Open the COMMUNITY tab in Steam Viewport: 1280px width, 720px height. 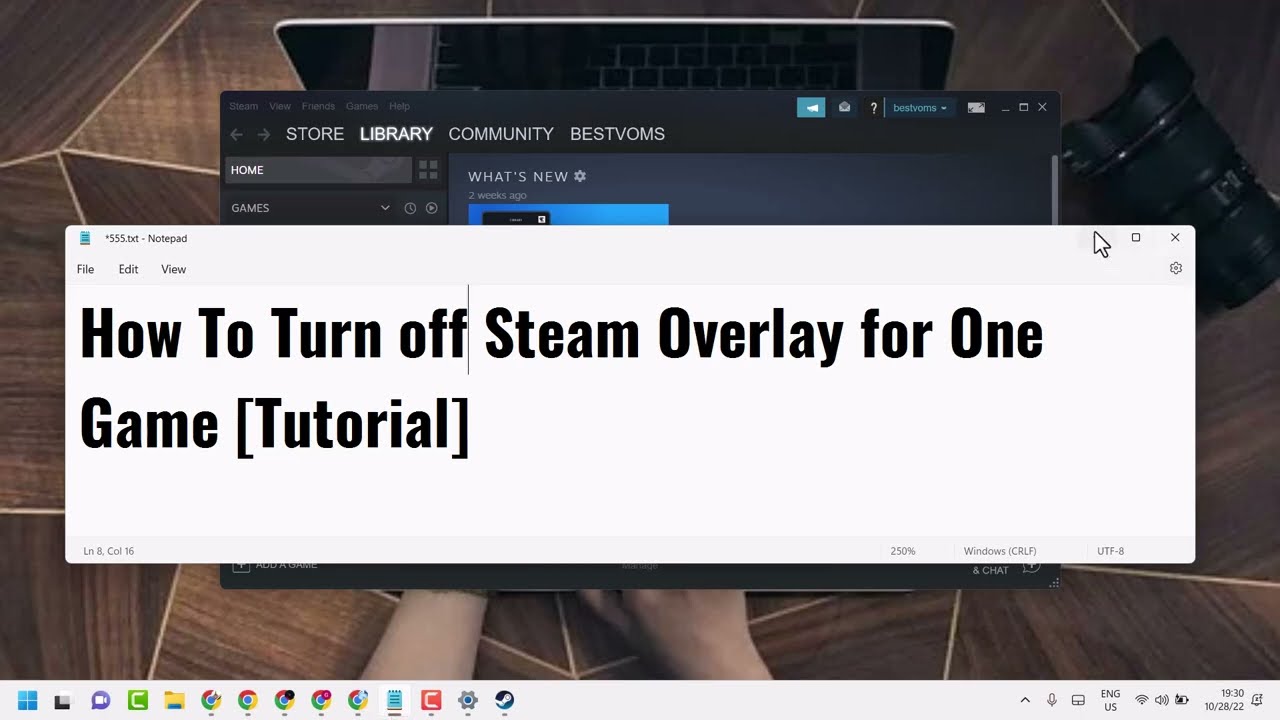pos(501,134)
